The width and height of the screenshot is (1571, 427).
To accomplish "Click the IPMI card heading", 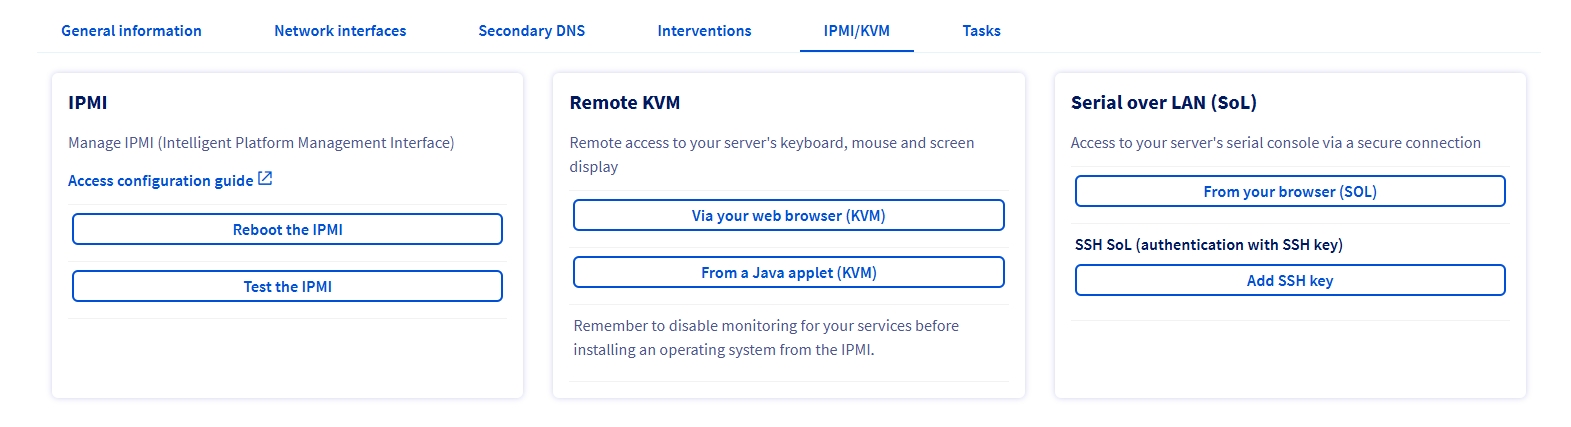I will tap(88, 103).
